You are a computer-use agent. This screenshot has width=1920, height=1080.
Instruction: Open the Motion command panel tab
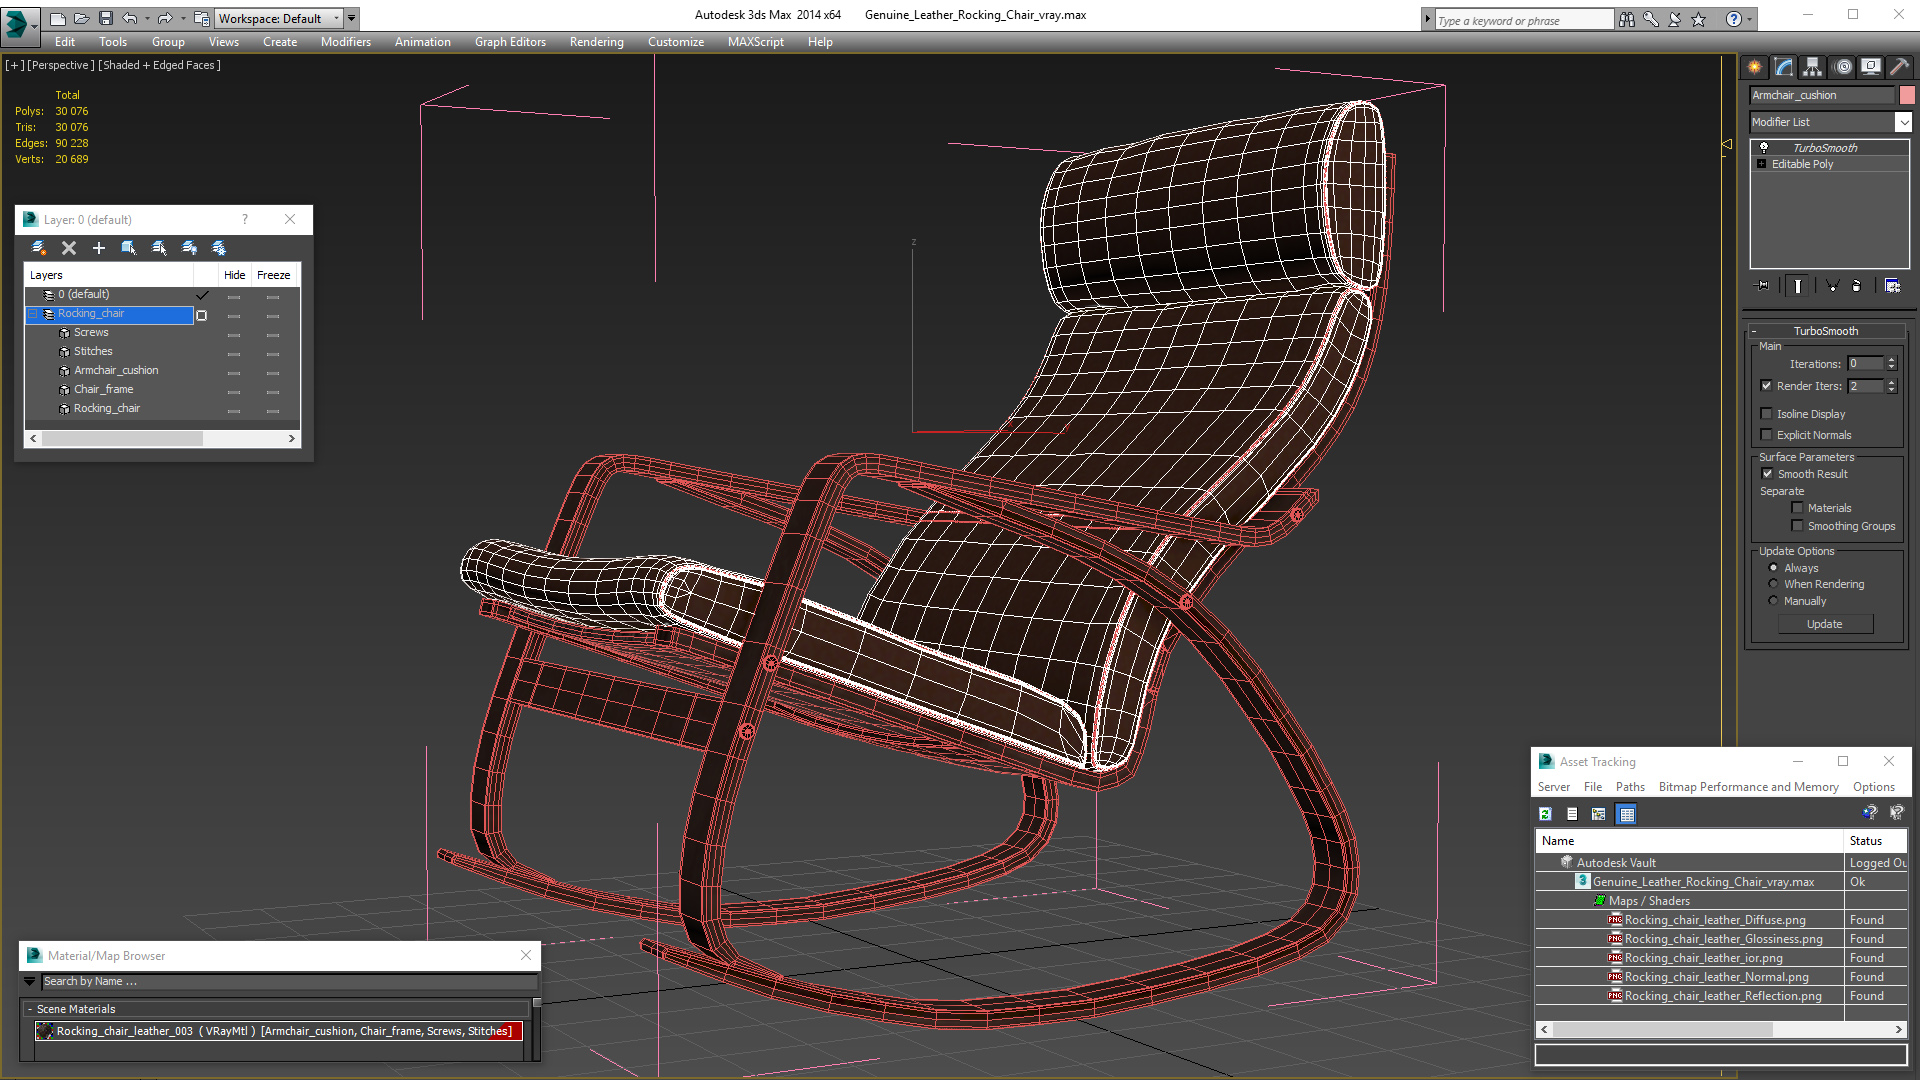pos(1843,67)
